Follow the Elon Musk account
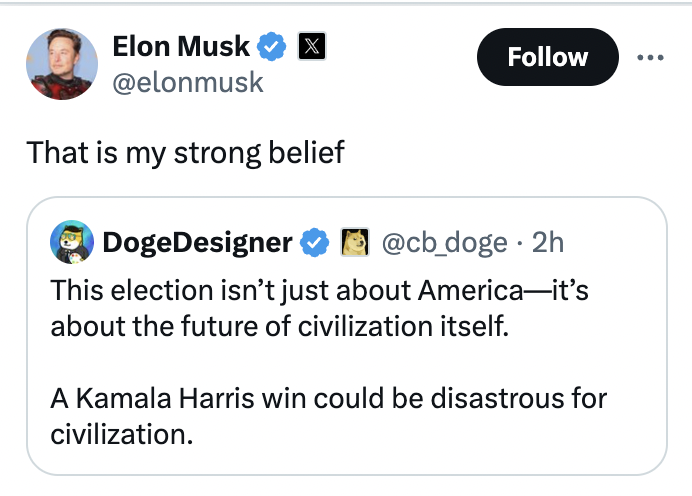 [x=547, y=57]
